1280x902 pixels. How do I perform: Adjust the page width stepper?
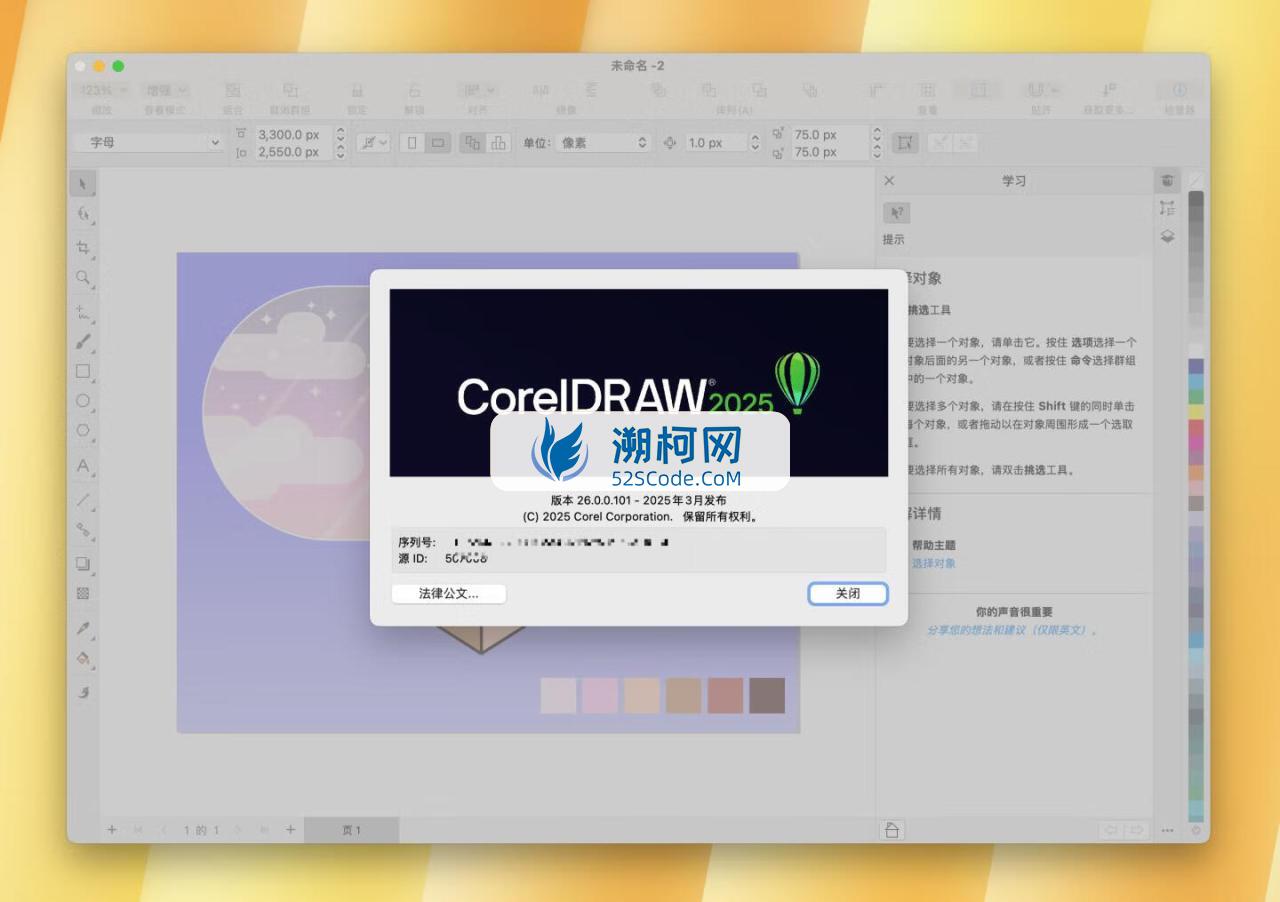(340, 134)
